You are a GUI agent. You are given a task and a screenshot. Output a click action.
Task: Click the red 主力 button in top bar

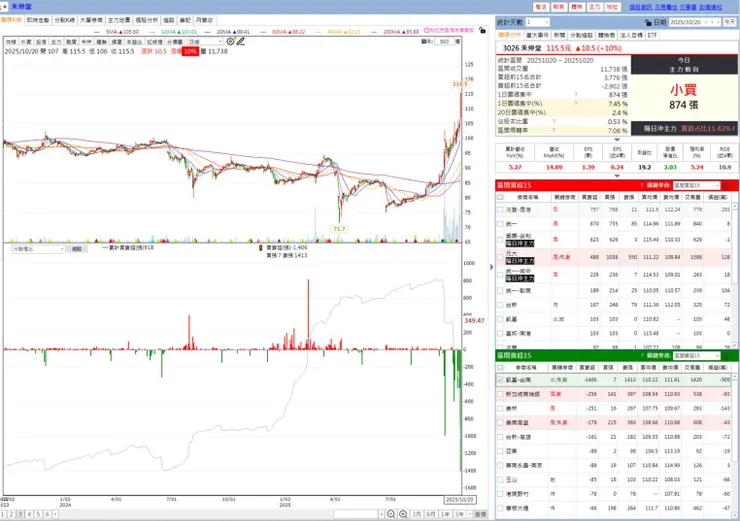click(594, 7)
